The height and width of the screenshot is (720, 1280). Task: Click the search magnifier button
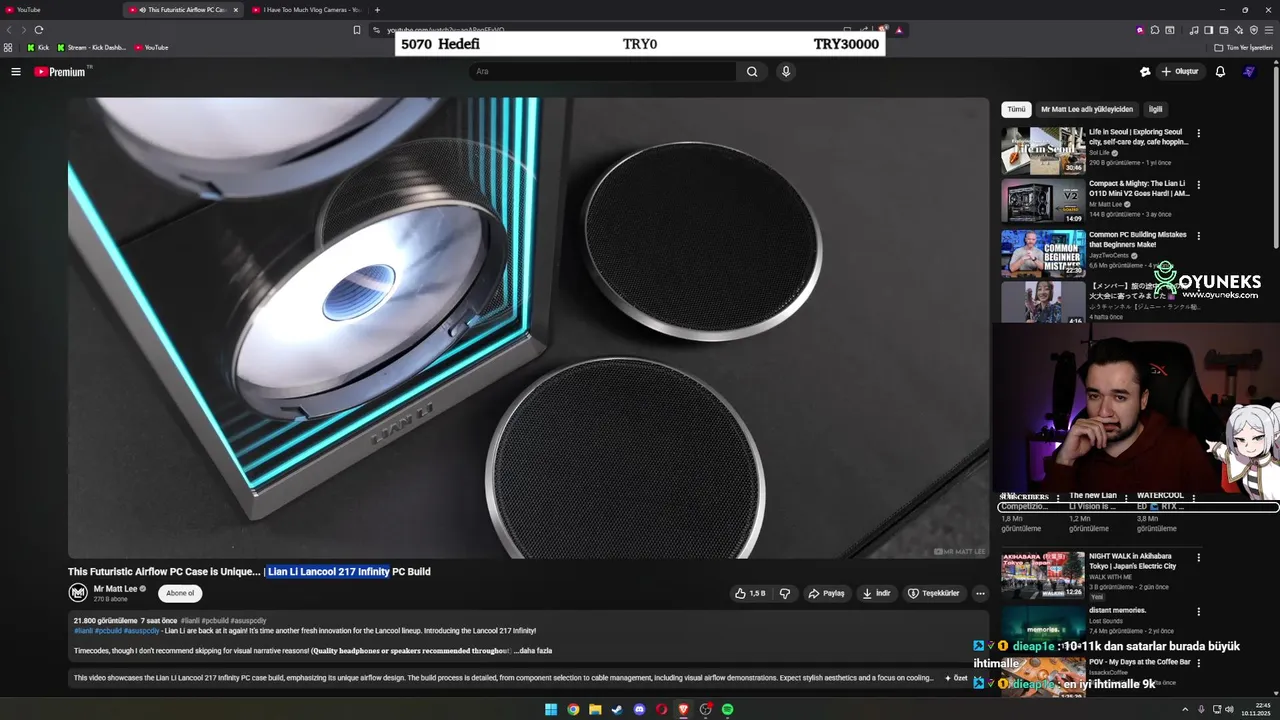click(x=752, y=72)
